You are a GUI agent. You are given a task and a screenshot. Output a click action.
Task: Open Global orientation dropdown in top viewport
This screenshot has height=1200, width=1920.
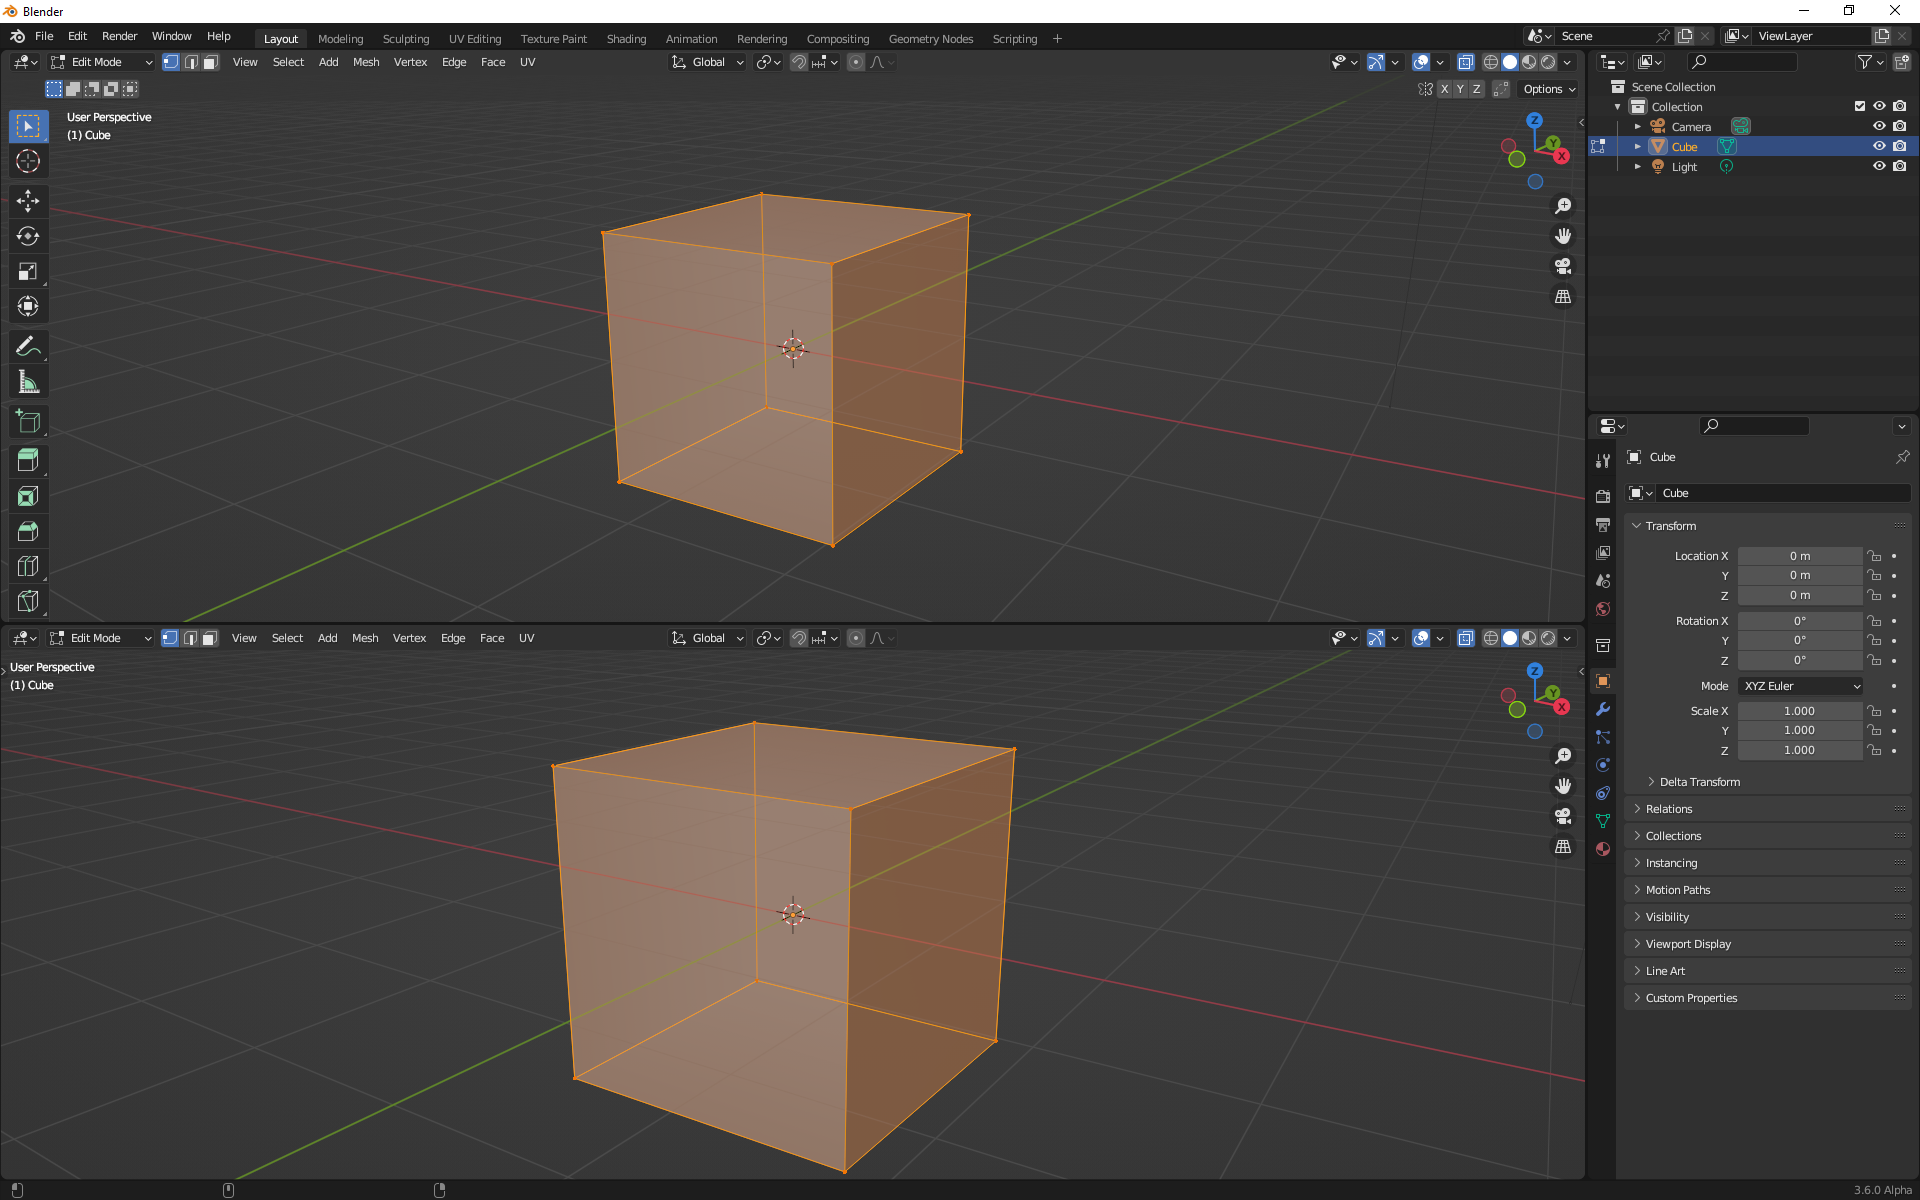click(707, 62)
